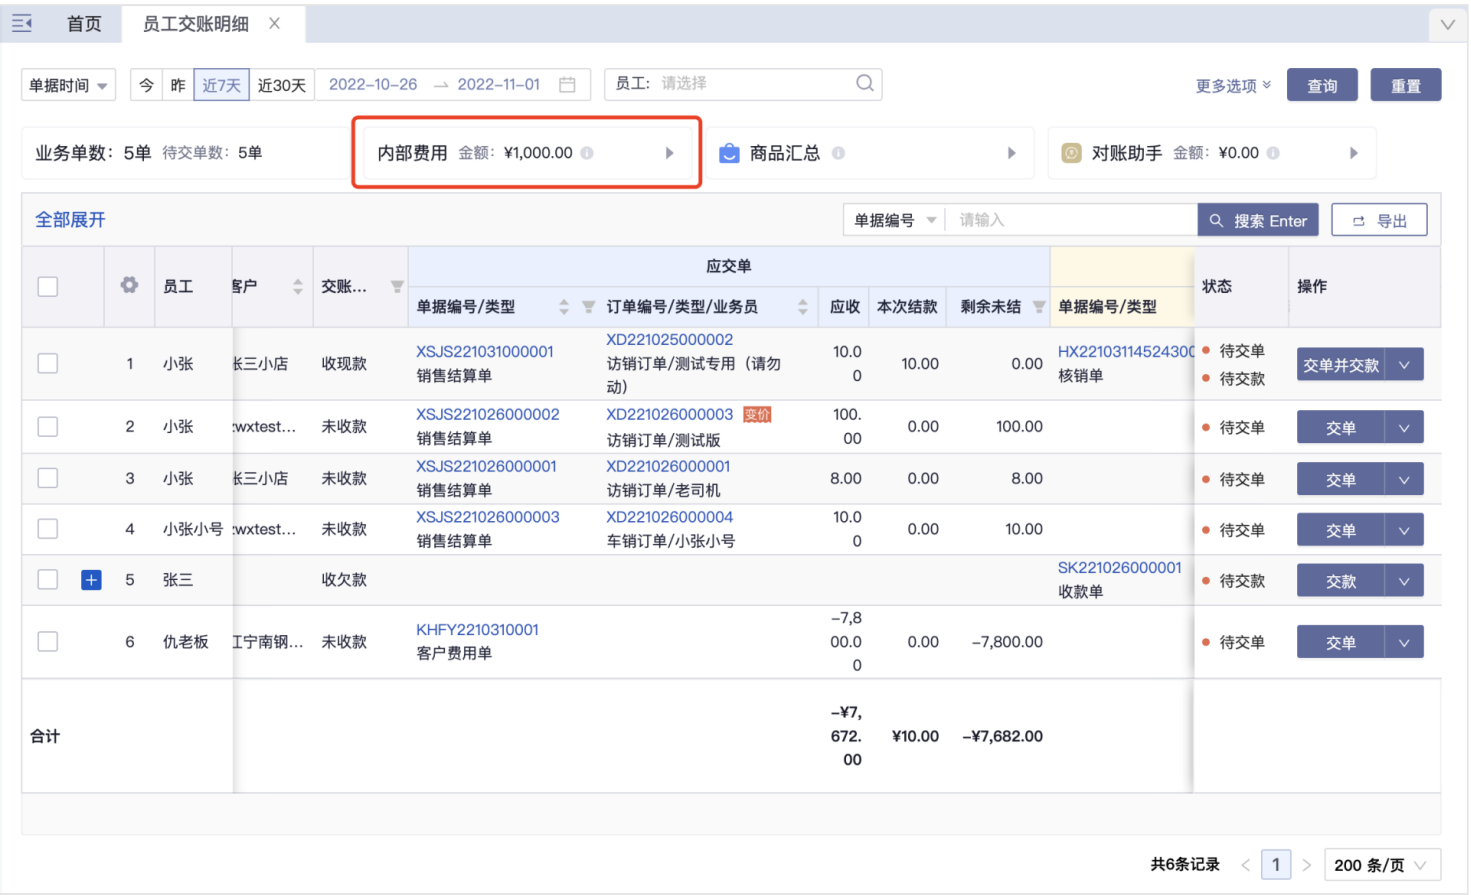Expand row 5 with the plus icon
This screenshot has width=1471, height=895.
tap(91, 580)
